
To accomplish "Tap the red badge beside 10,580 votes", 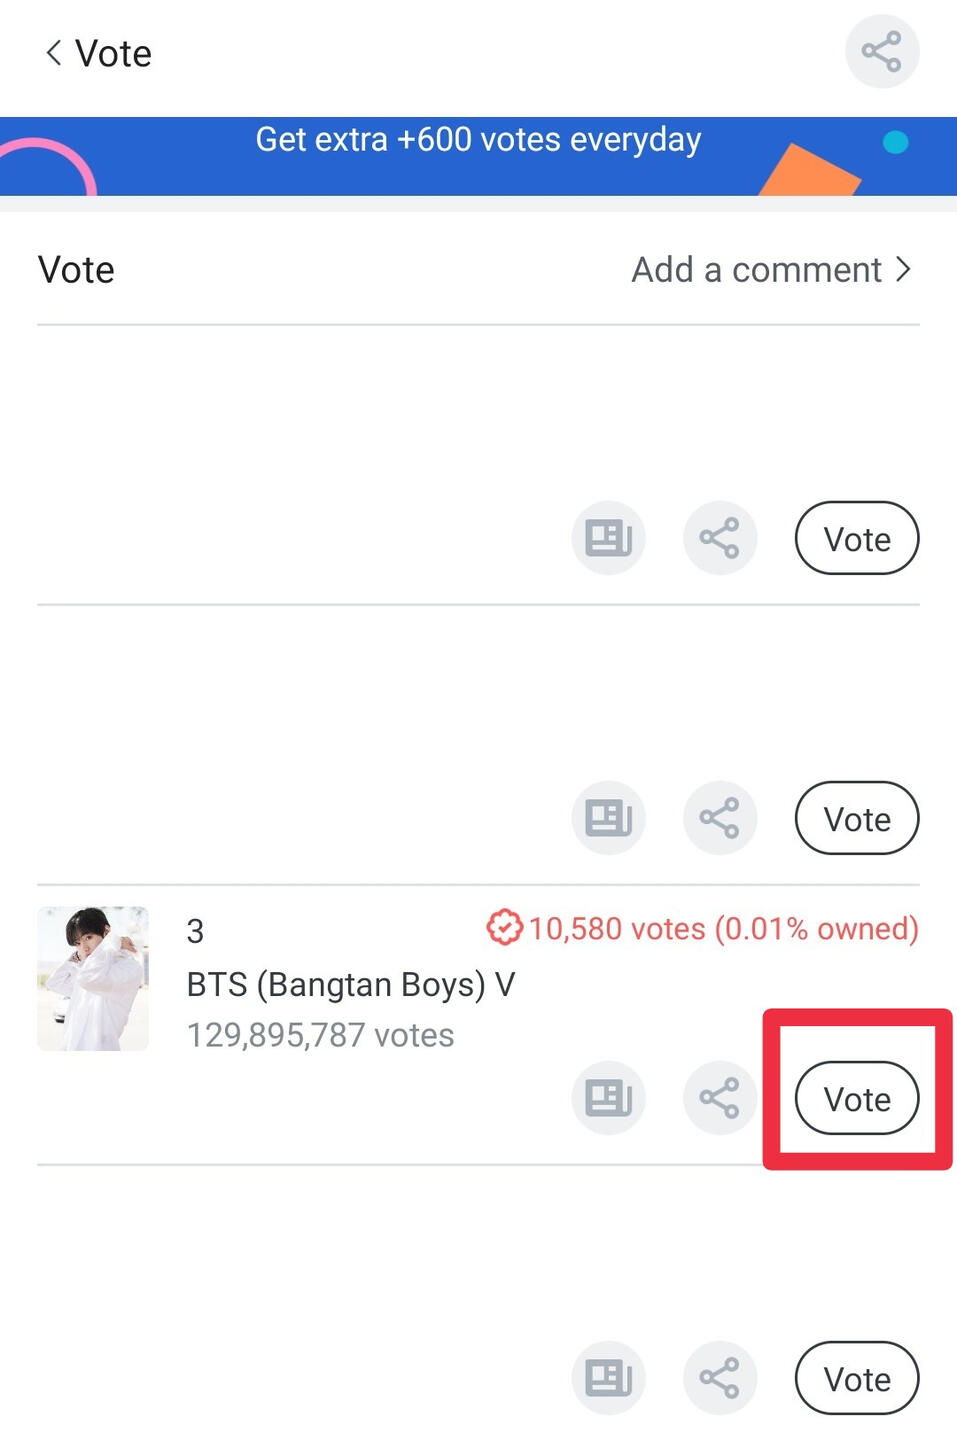I will [504, 928].
